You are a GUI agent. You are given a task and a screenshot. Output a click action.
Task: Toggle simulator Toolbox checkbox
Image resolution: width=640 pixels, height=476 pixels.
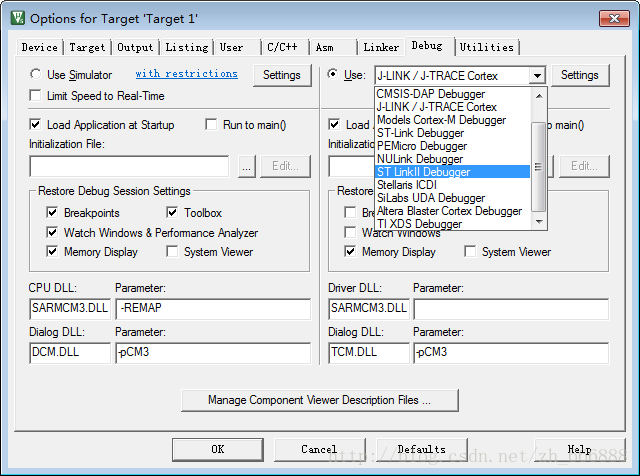pos(172,212)
